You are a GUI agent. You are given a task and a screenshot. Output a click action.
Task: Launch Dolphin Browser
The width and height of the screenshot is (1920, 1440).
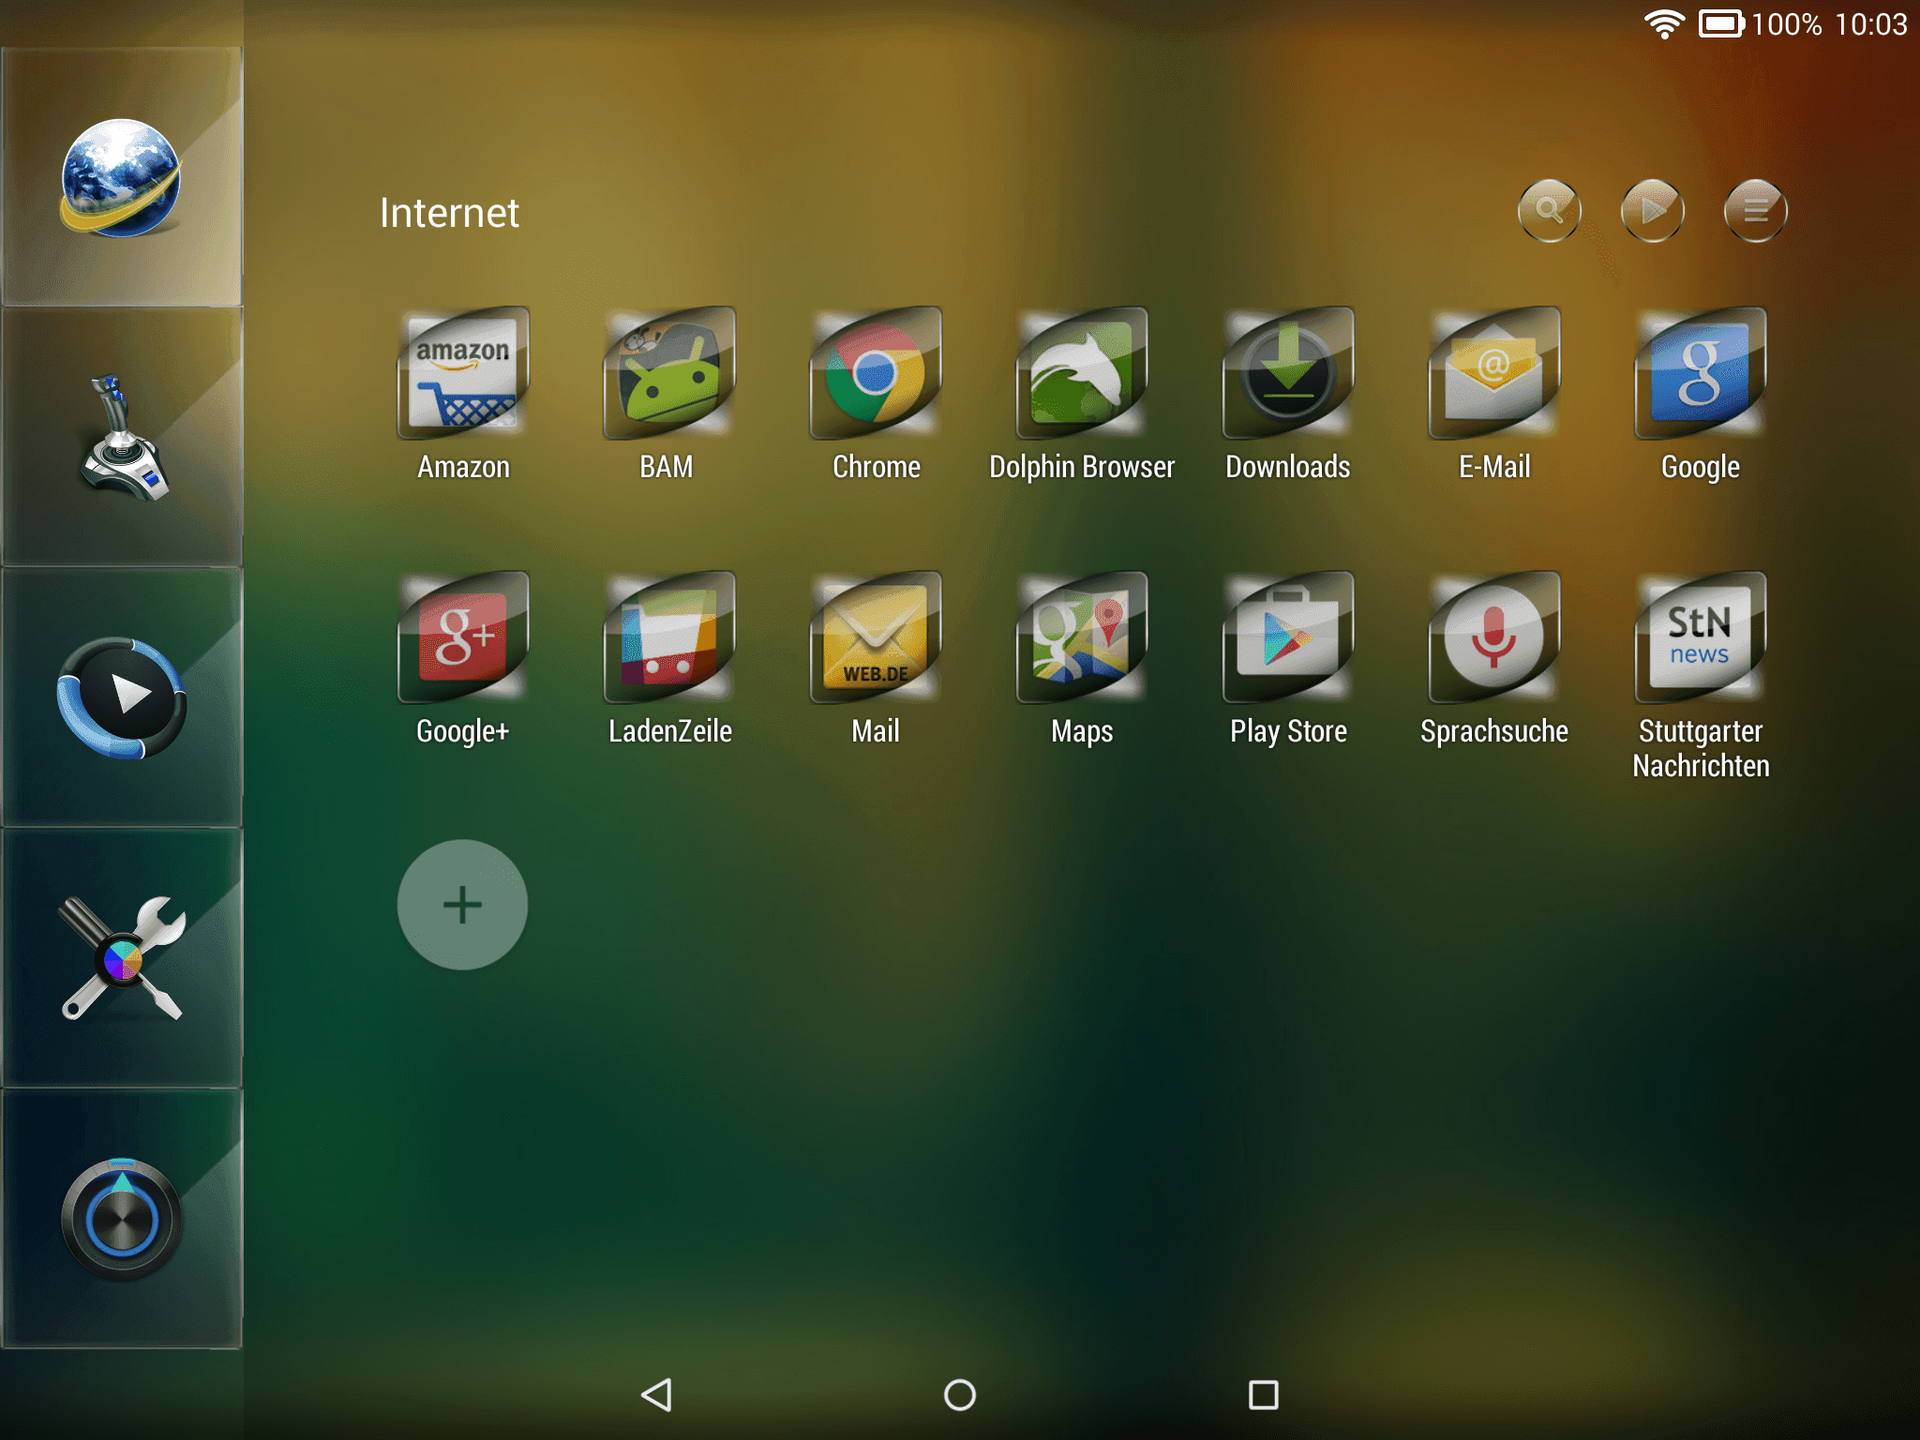coord(1082,373)
